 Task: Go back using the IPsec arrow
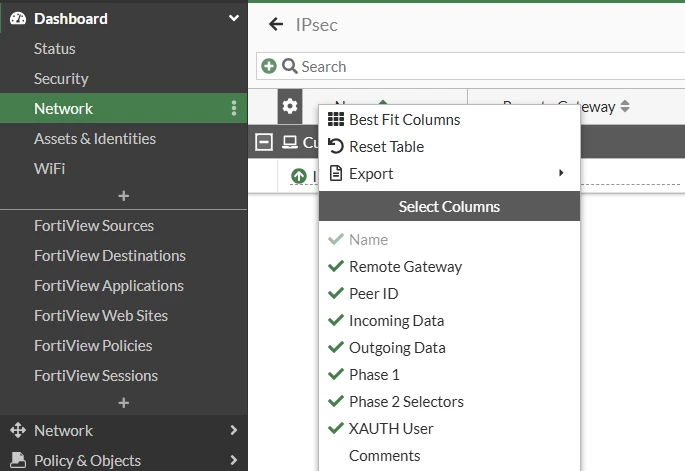(x=276, y=24)
